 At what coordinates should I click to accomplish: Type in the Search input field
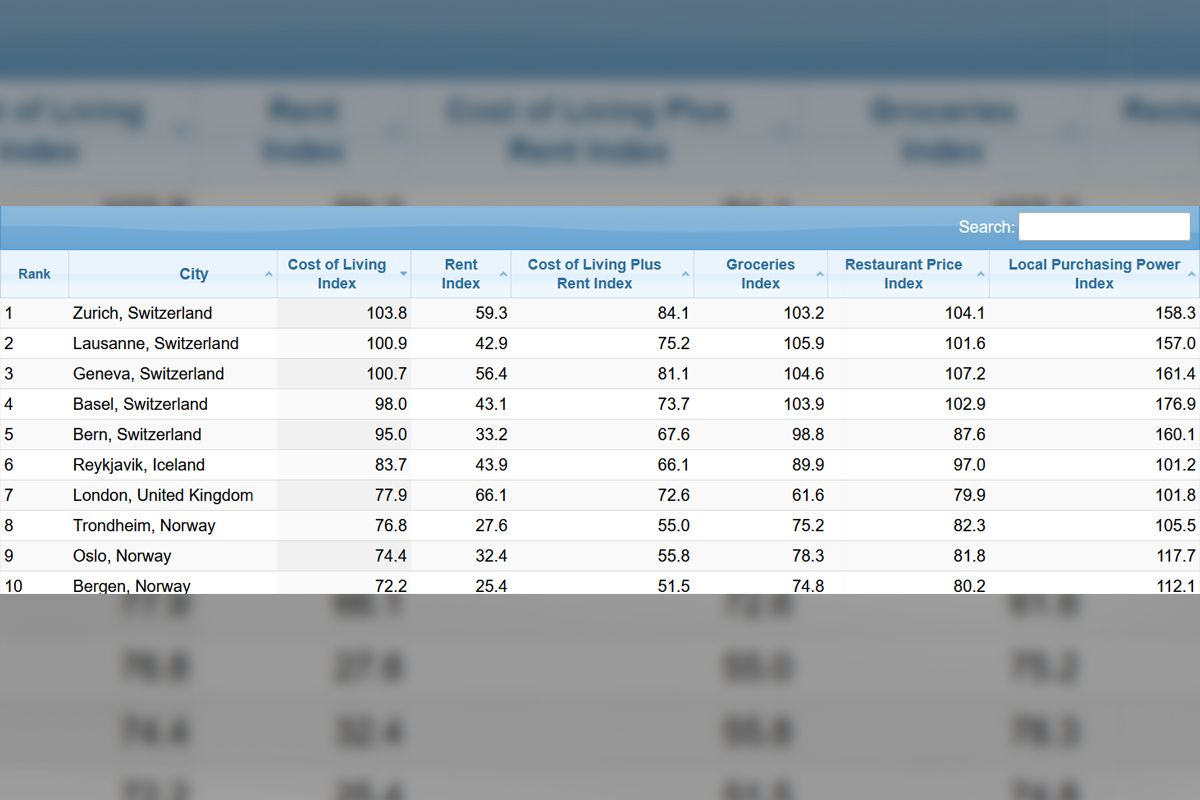tap(1104, 227)
